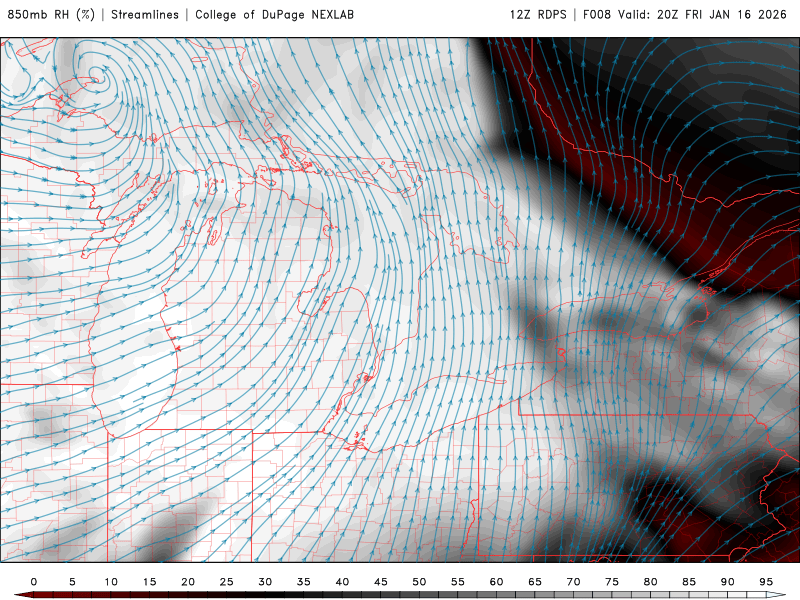
Task: Select the "45" value on the color scale
Action: (x=381, y=582)
